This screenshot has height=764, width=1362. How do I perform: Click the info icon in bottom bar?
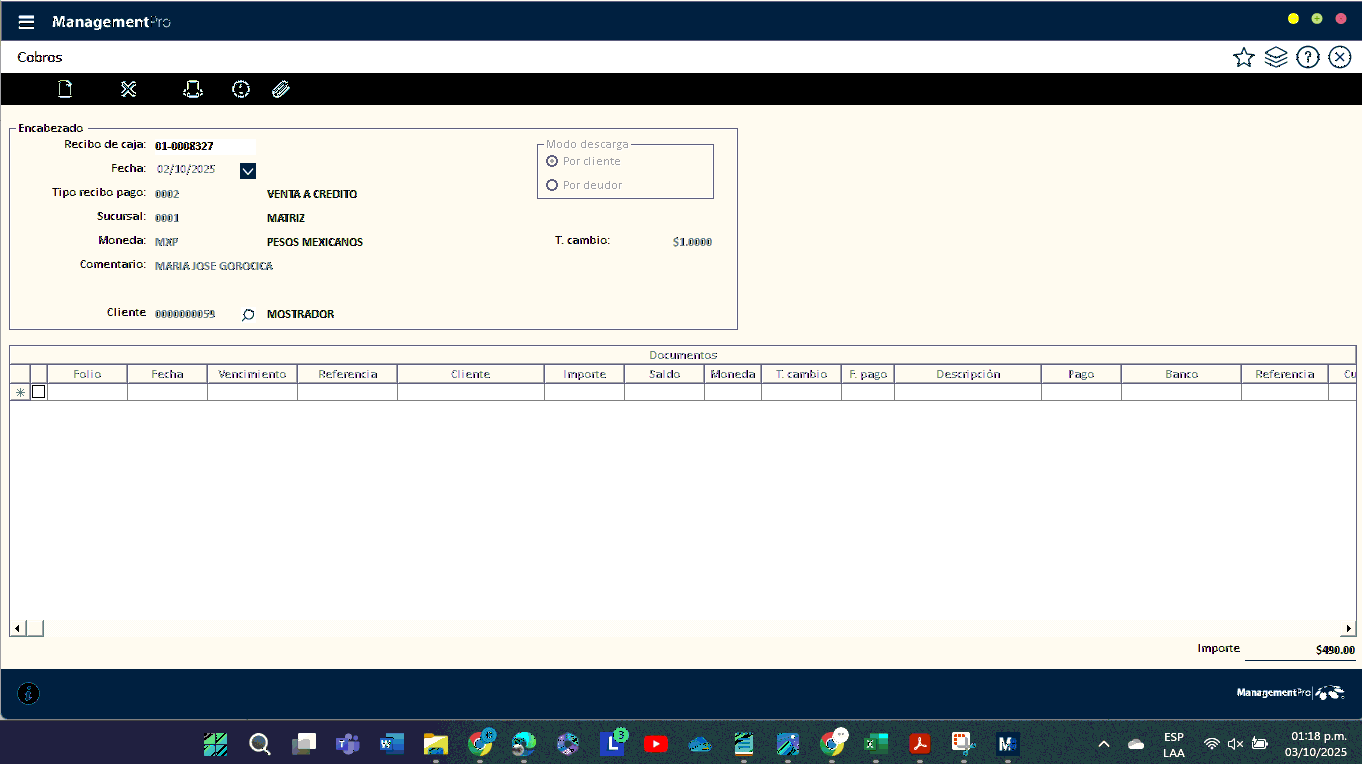tap(29, 693)
